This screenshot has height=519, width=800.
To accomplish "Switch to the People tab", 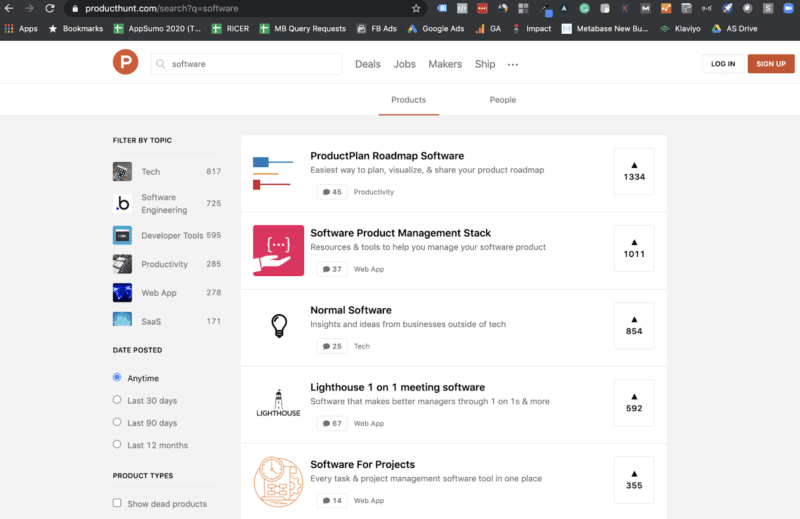I will pos(503,100).
